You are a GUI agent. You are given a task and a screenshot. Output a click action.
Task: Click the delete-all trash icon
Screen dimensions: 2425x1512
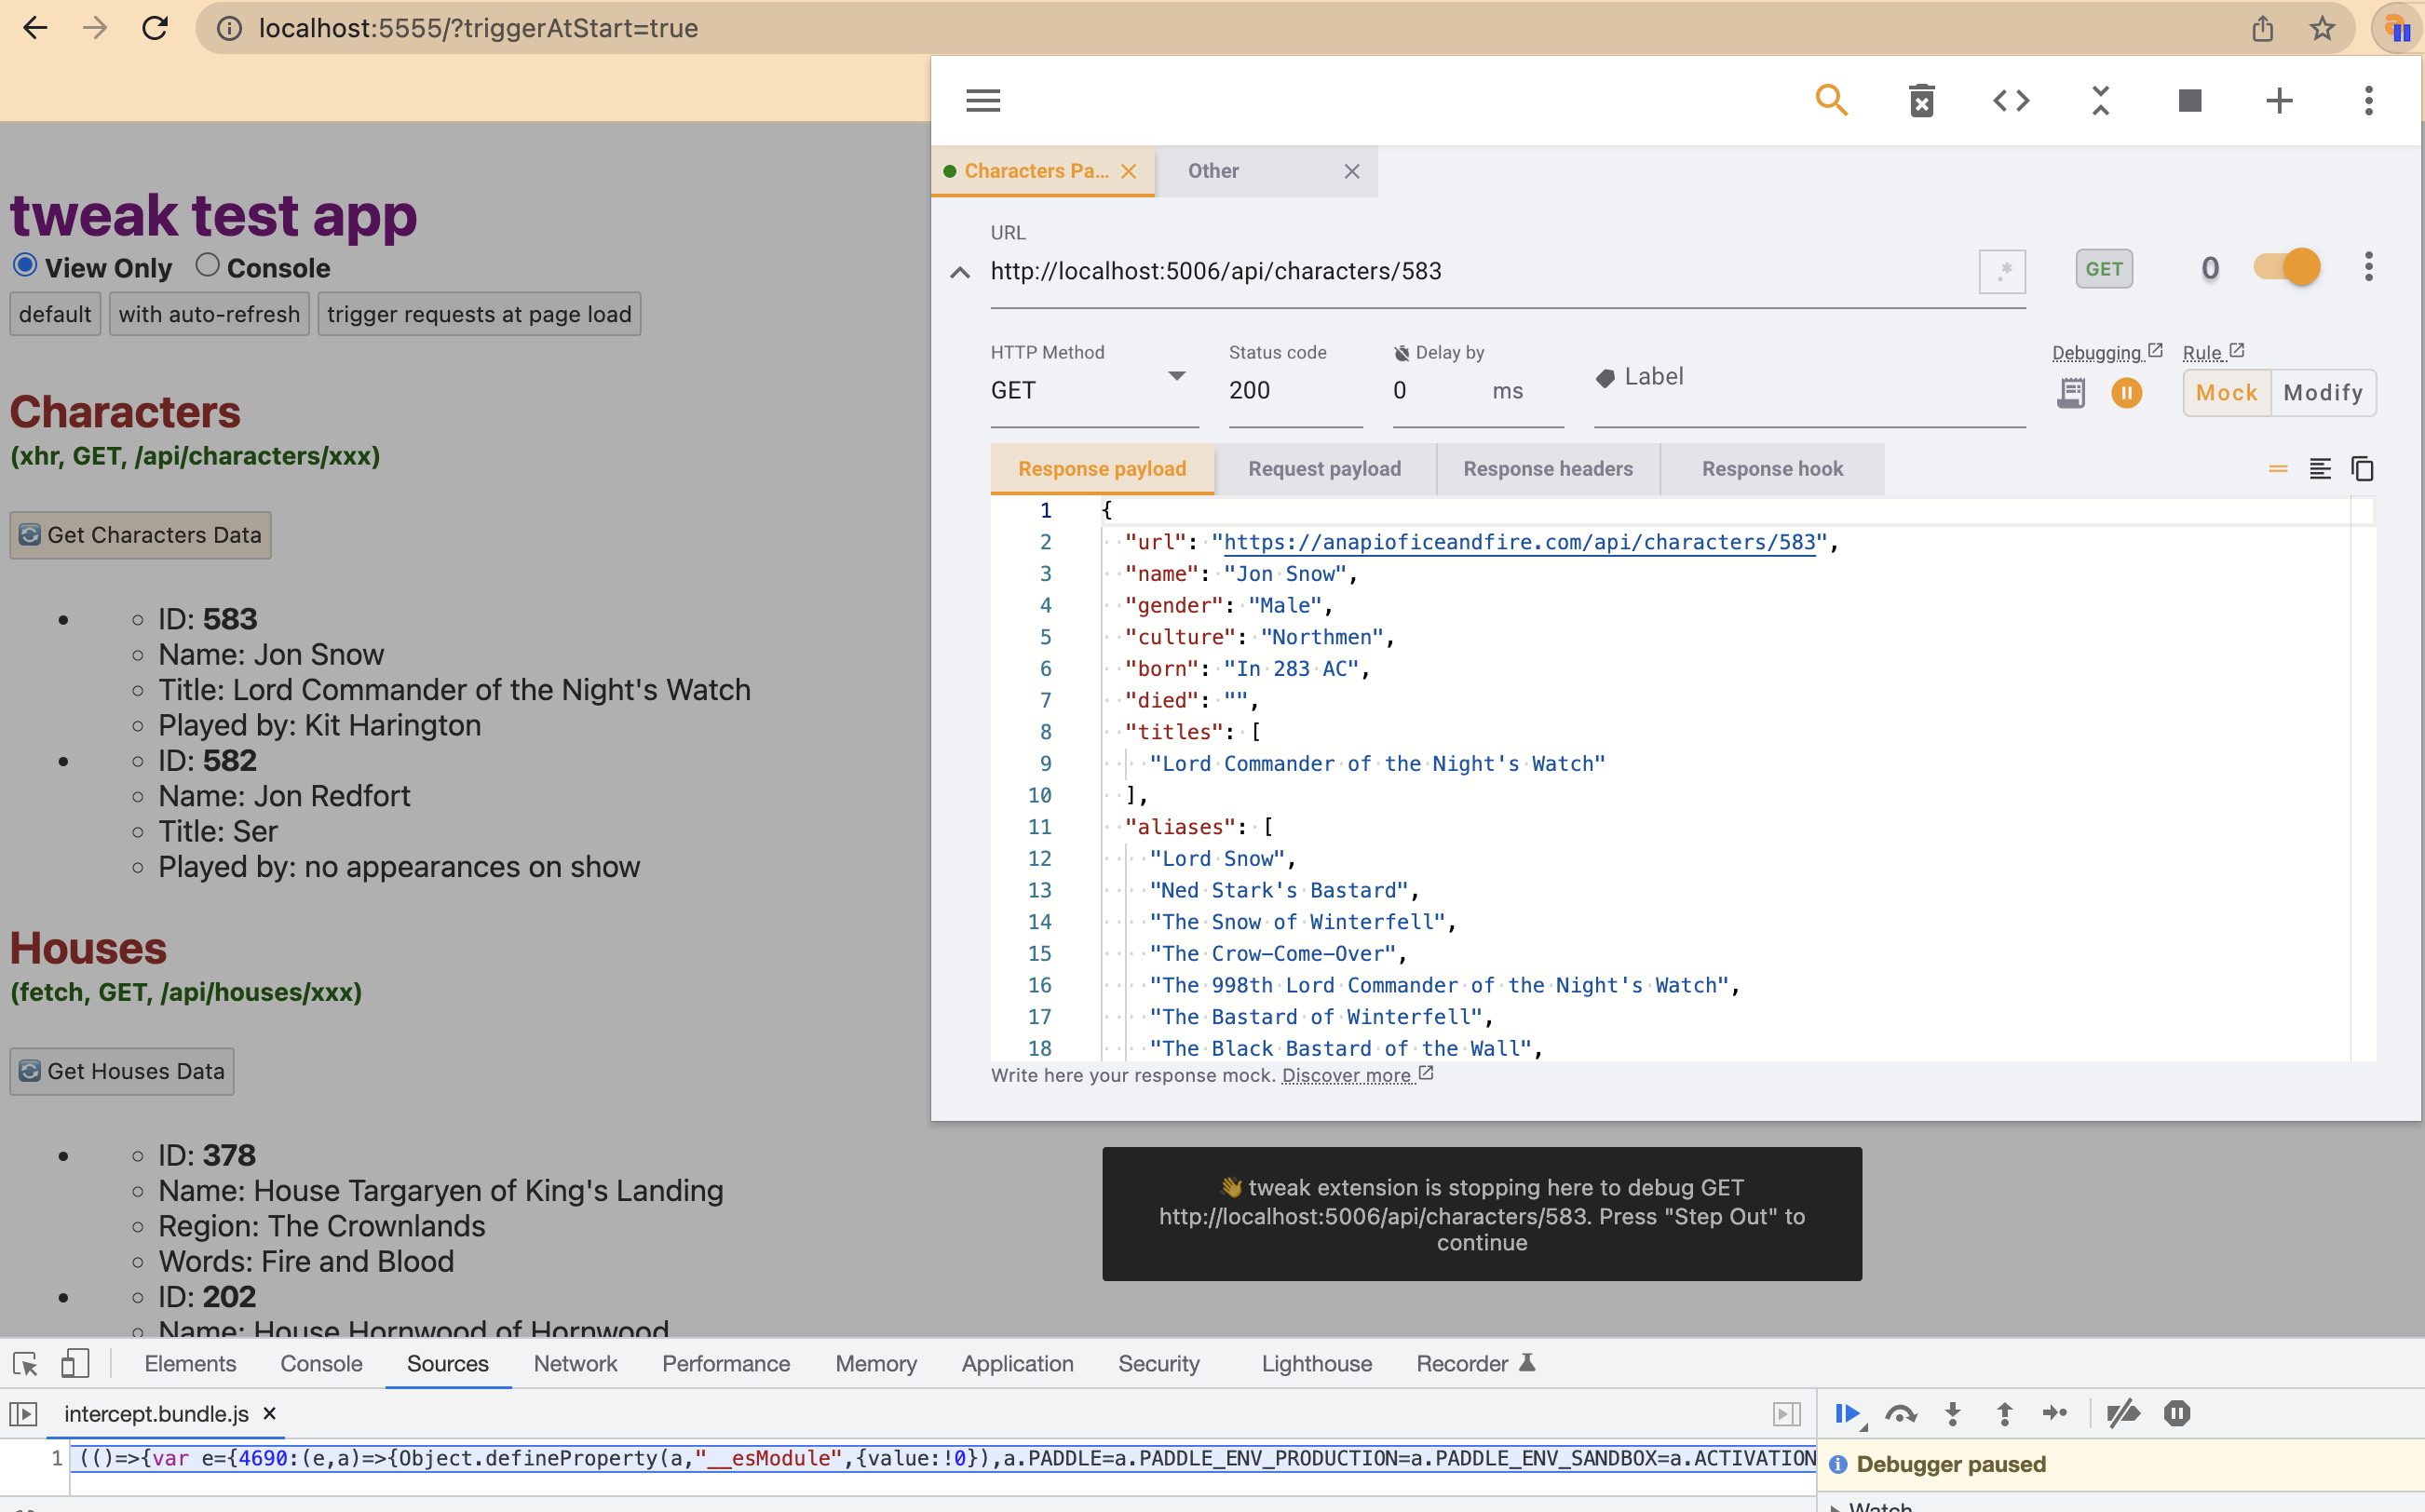tap(1921, 100)
